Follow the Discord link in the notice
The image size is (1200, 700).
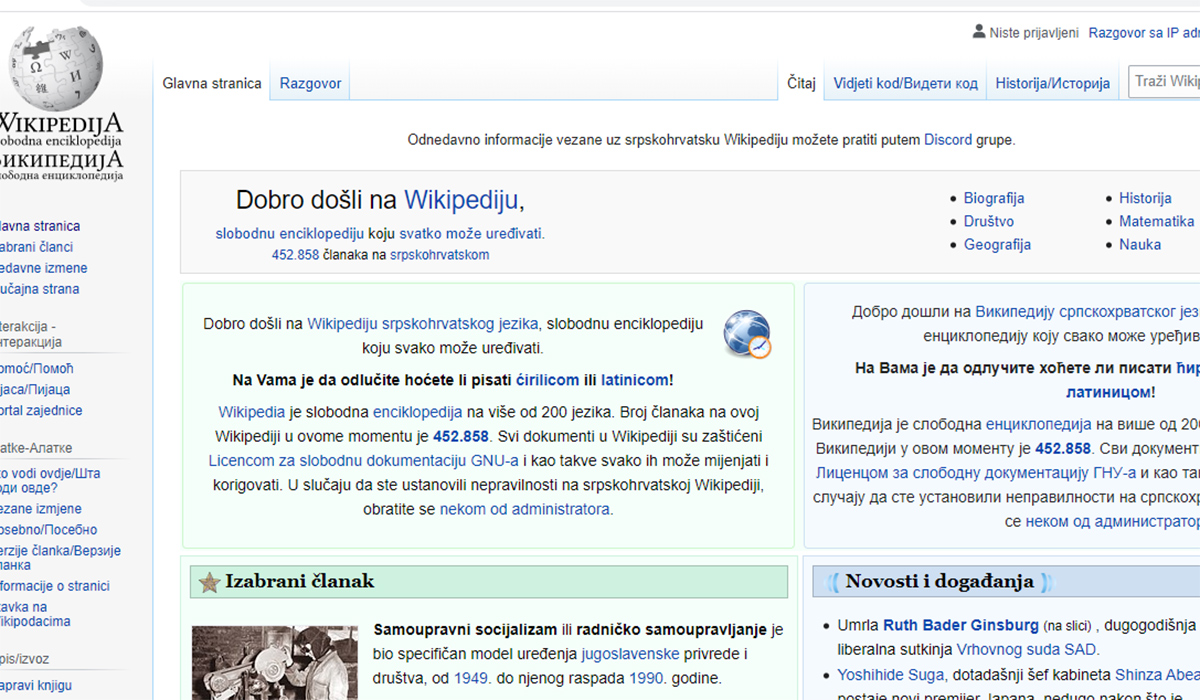(x=948, y=140)
